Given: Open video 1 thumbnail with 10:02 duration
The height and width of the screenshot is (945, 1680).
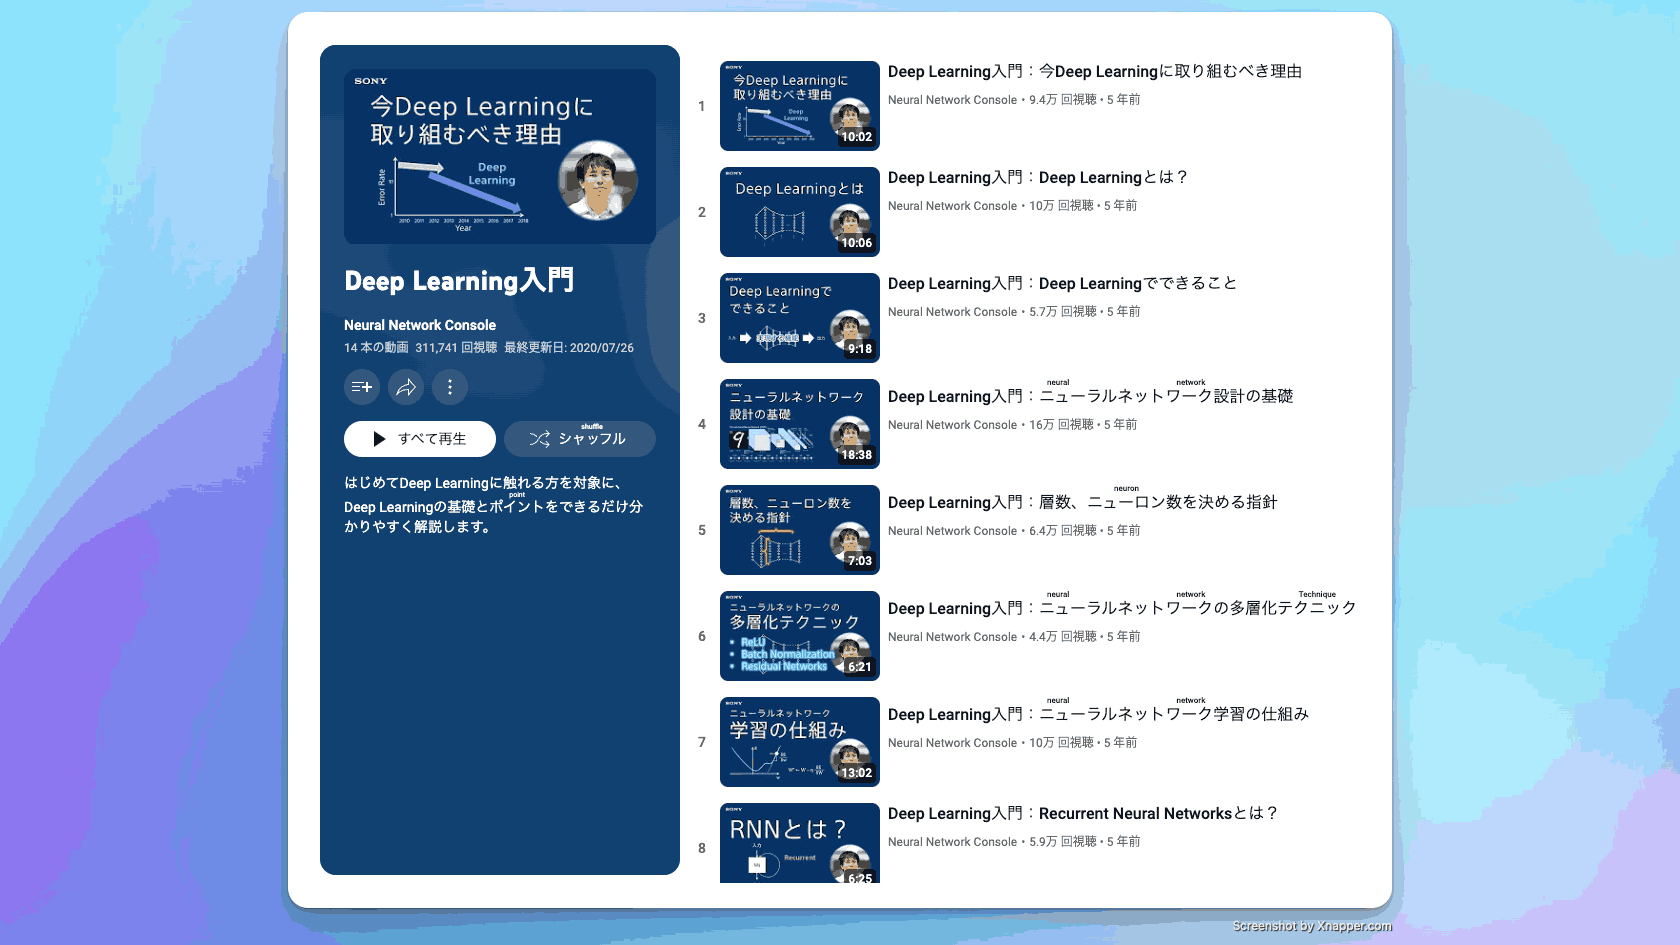Looking at the screenshot, I should pyautogui.click(x=799, y=106).
